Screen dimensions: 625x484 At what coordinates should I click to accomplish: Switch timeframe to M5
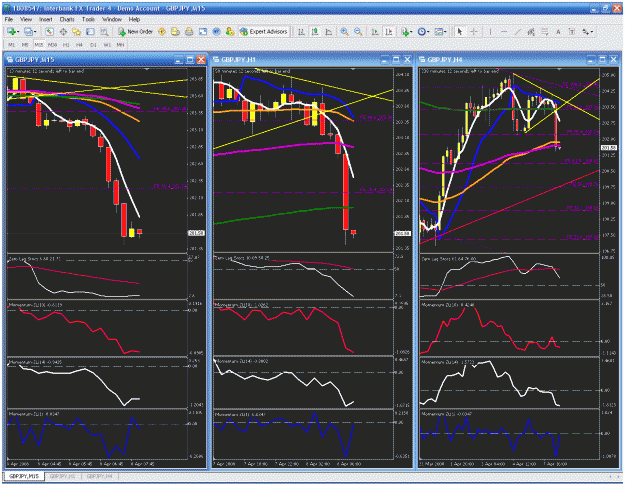[x=25, y=45]
